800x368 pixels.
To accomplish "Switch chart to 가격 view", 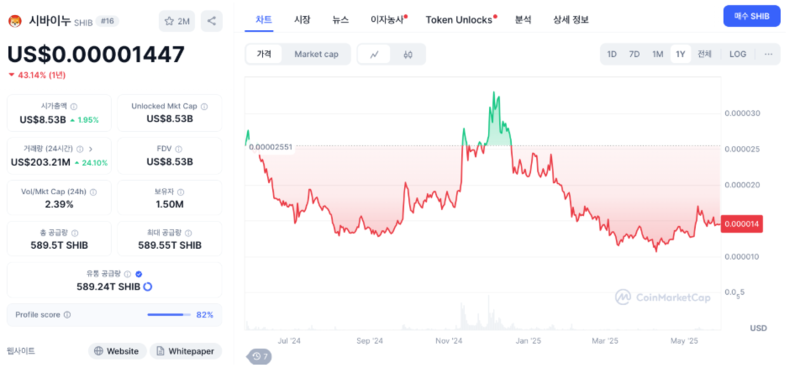I will pos(264,54).
